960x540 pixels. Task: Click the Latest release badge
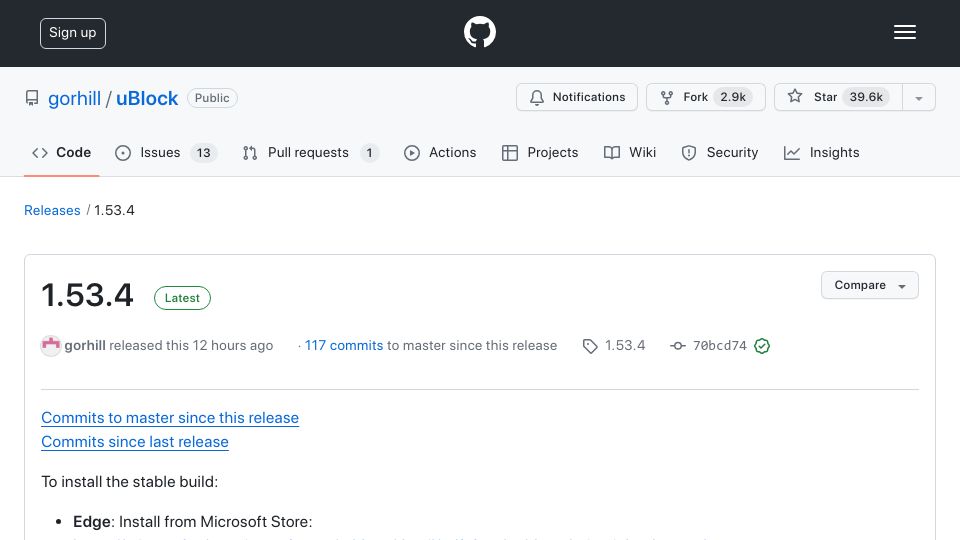pyautogui.click(x=182, y=298)
